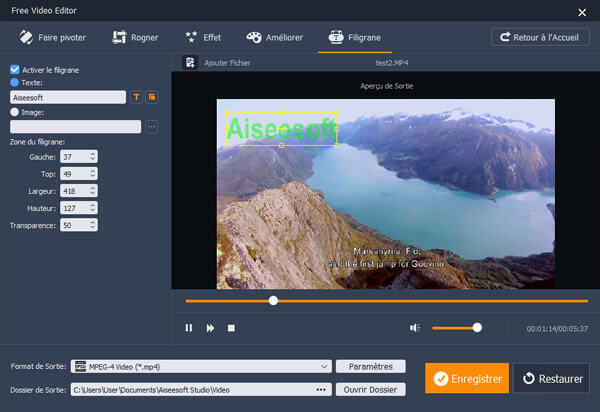Viewport: 600px width, 412px height.
Task: Expand the Format de Sortie dropdown
Action: tap(323, 366)
